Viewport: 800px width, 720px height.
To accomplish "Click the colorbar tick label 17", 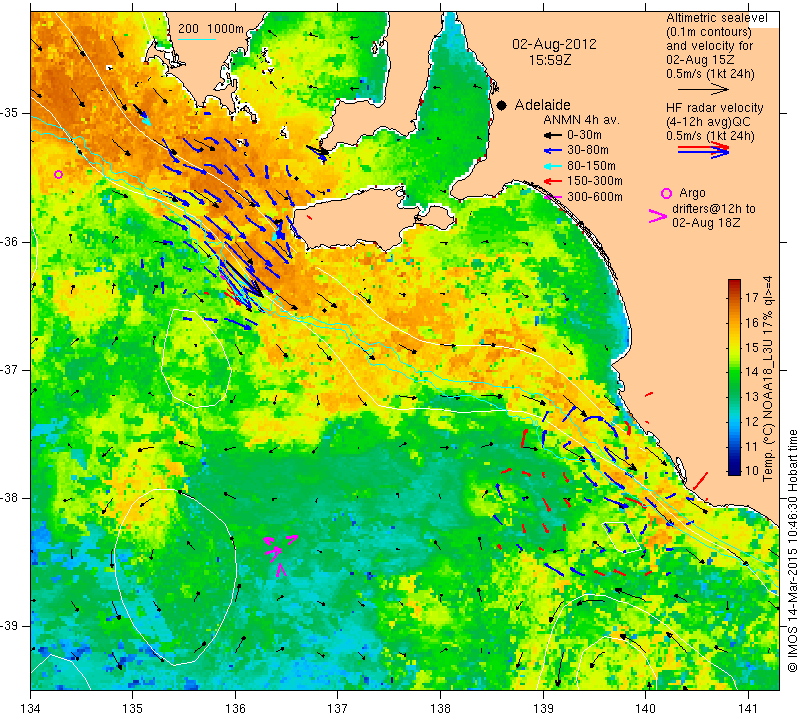I will (752, 297).
